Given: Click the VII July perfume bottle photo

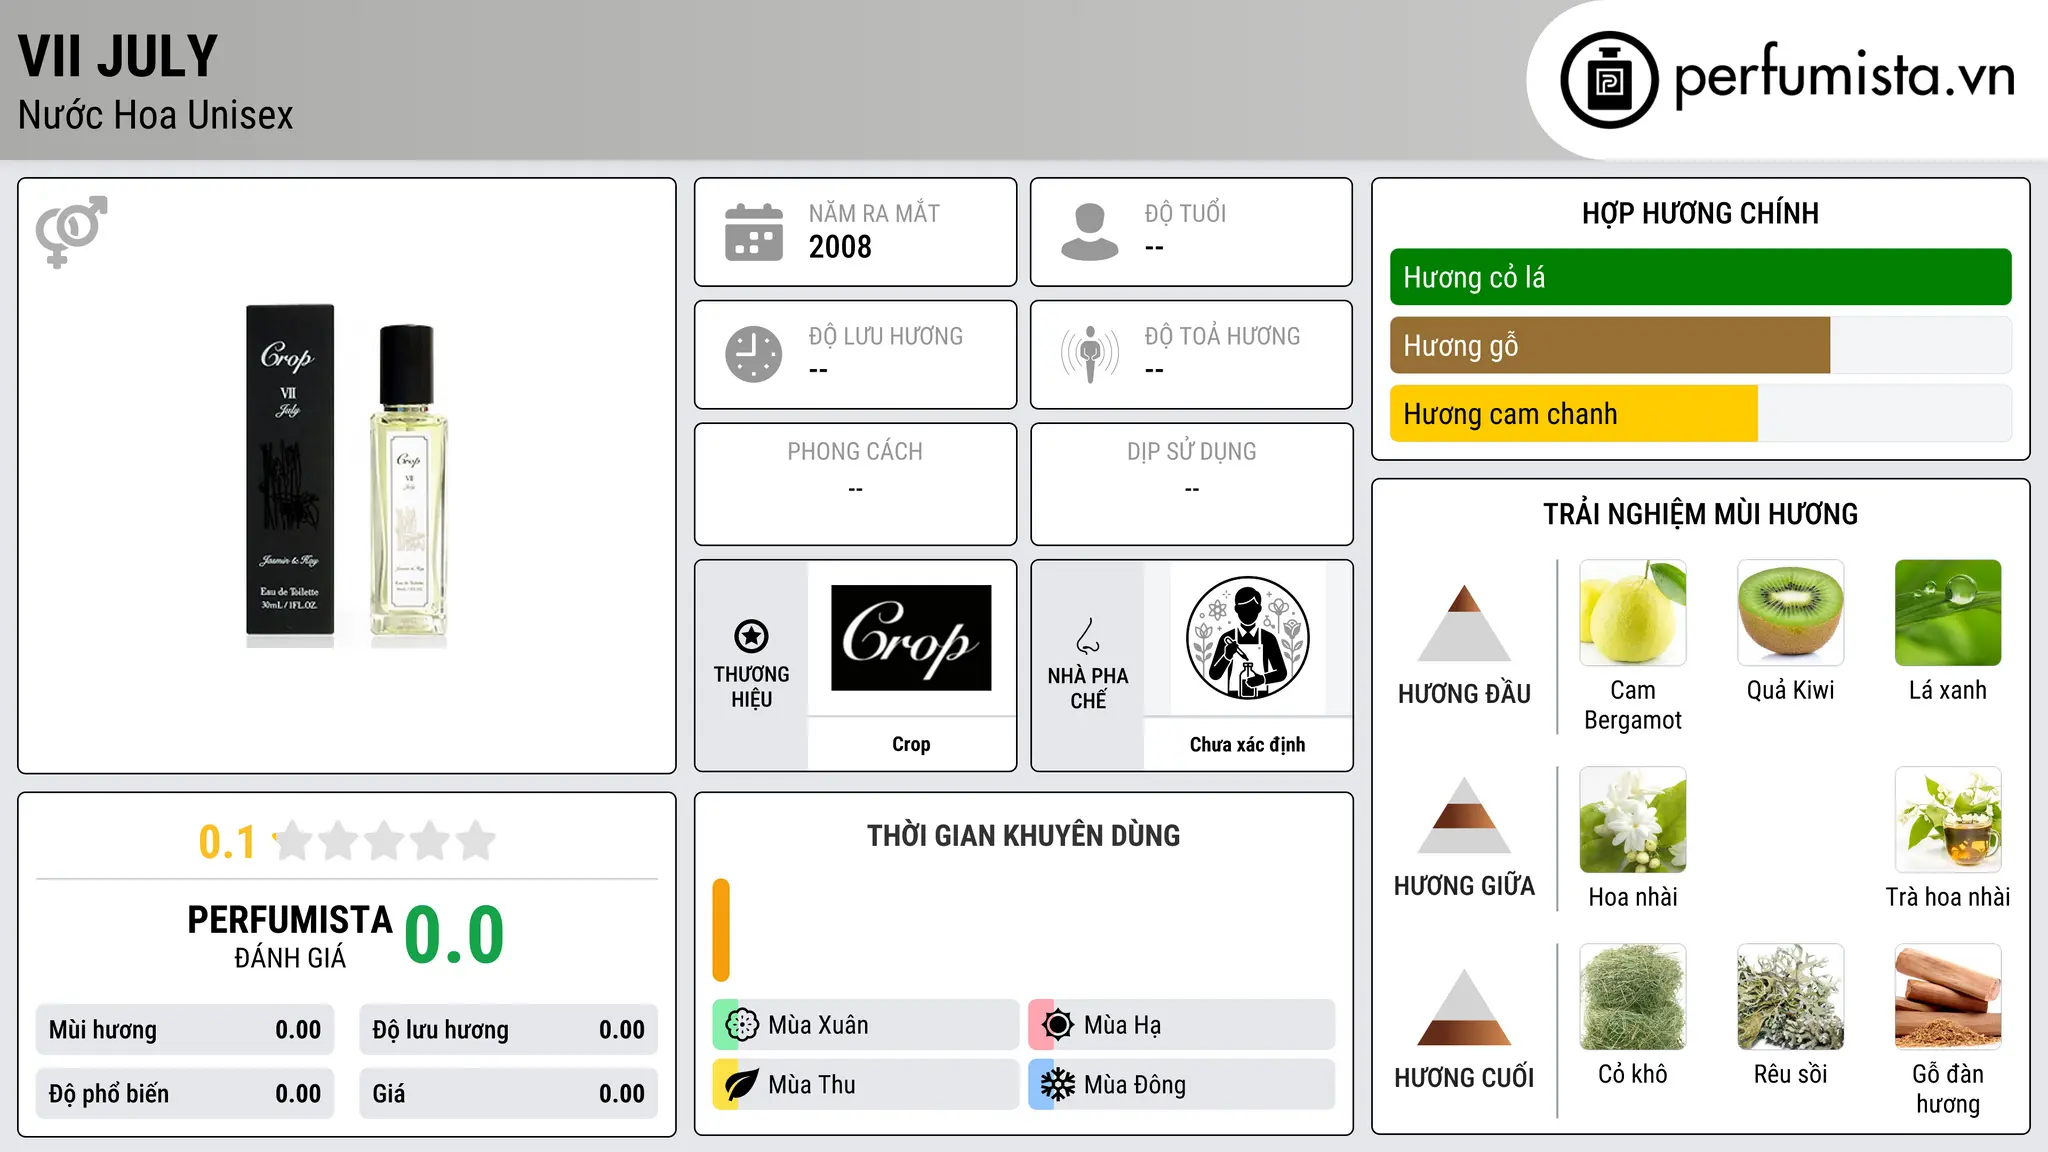Looking at the screenshot, I should (x=346, y=476).
